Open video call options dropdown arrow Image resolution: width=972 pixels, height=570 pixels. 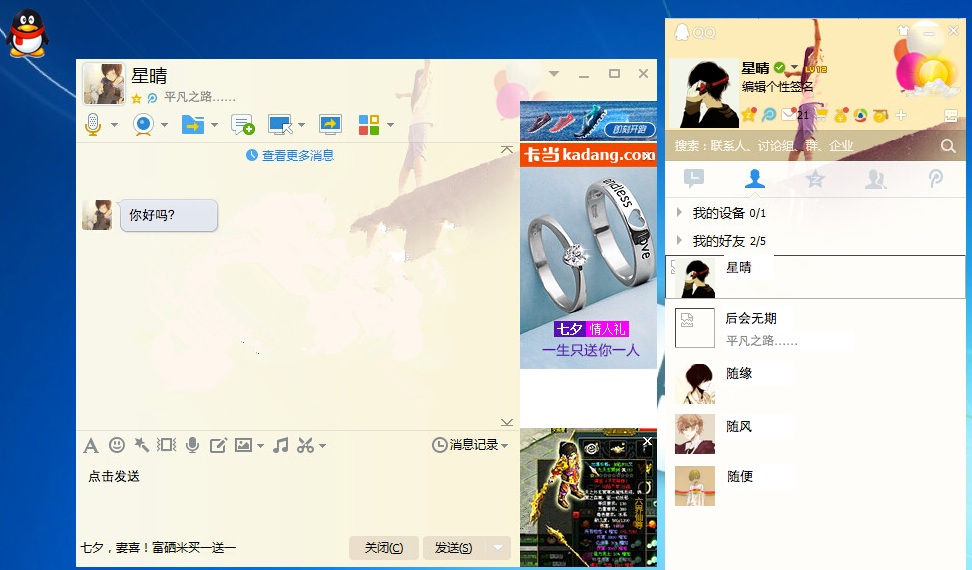(164, 125)
